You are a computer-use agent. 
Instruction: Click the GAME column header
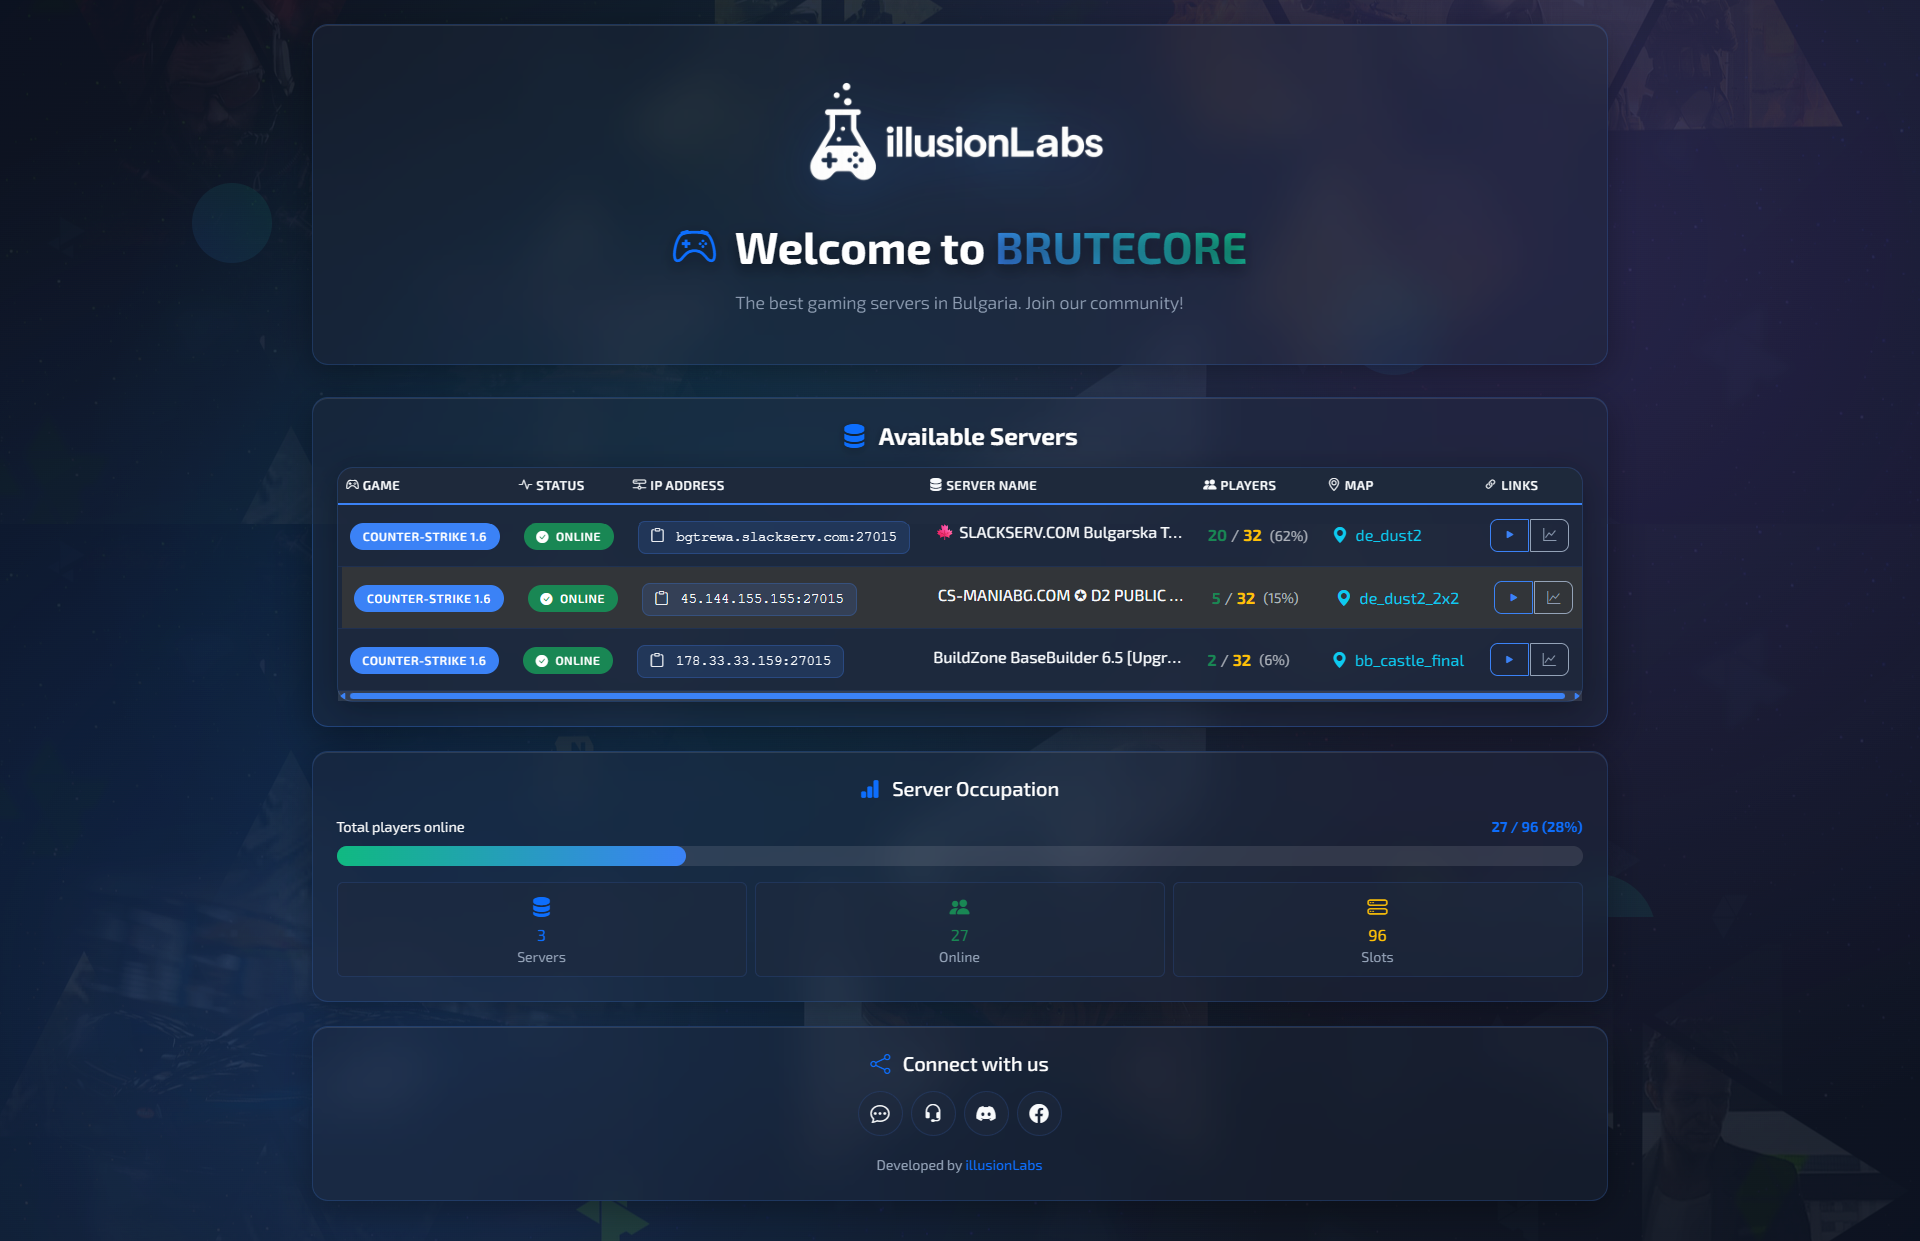[373, 485]
